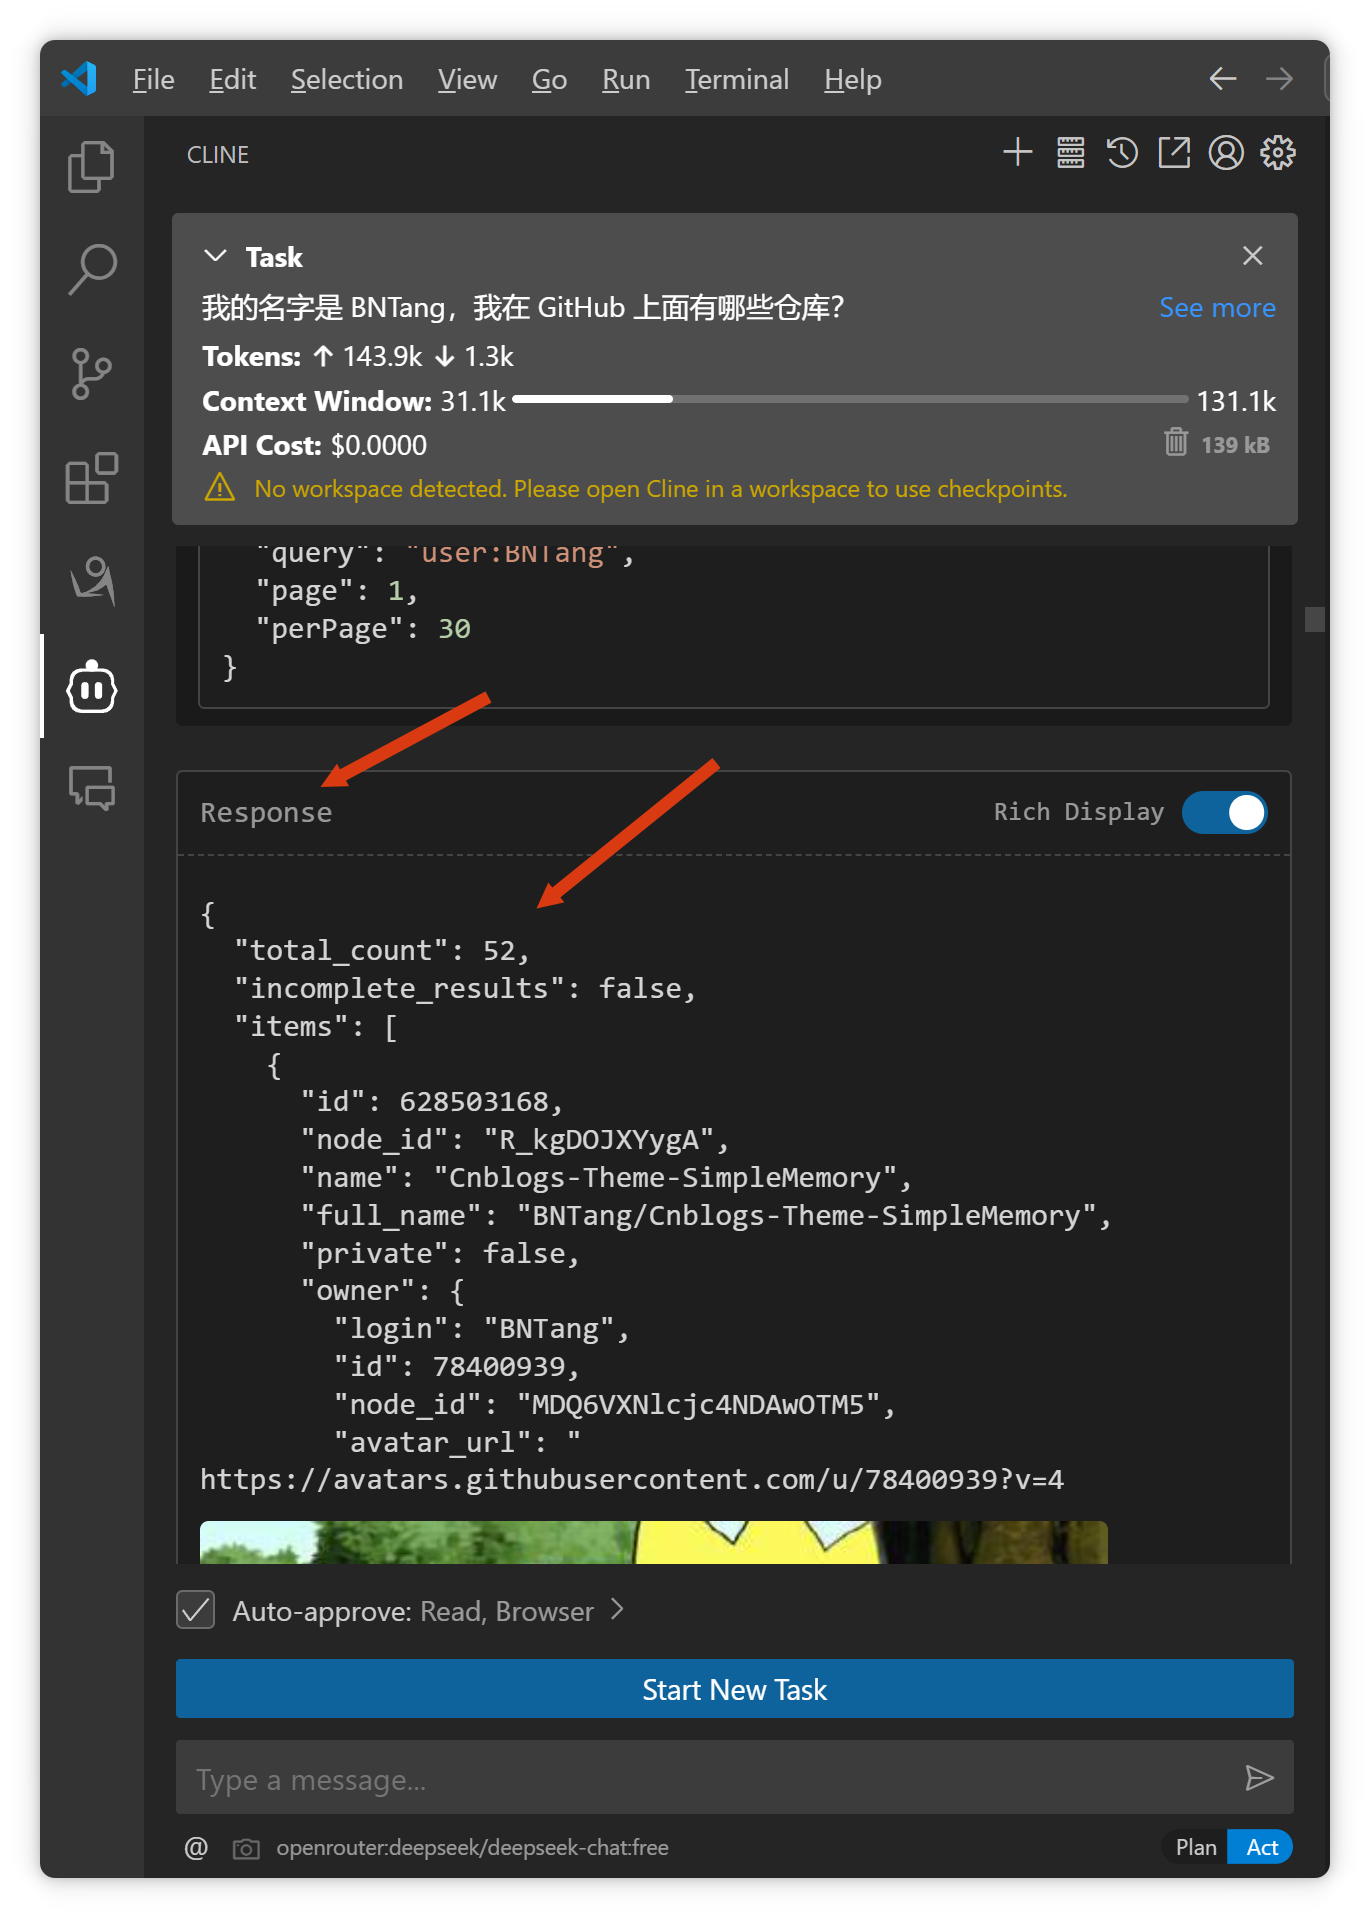The image size is (1370, 1918).
Task: Delete task using the trash icon
Action: (1176, 442)
